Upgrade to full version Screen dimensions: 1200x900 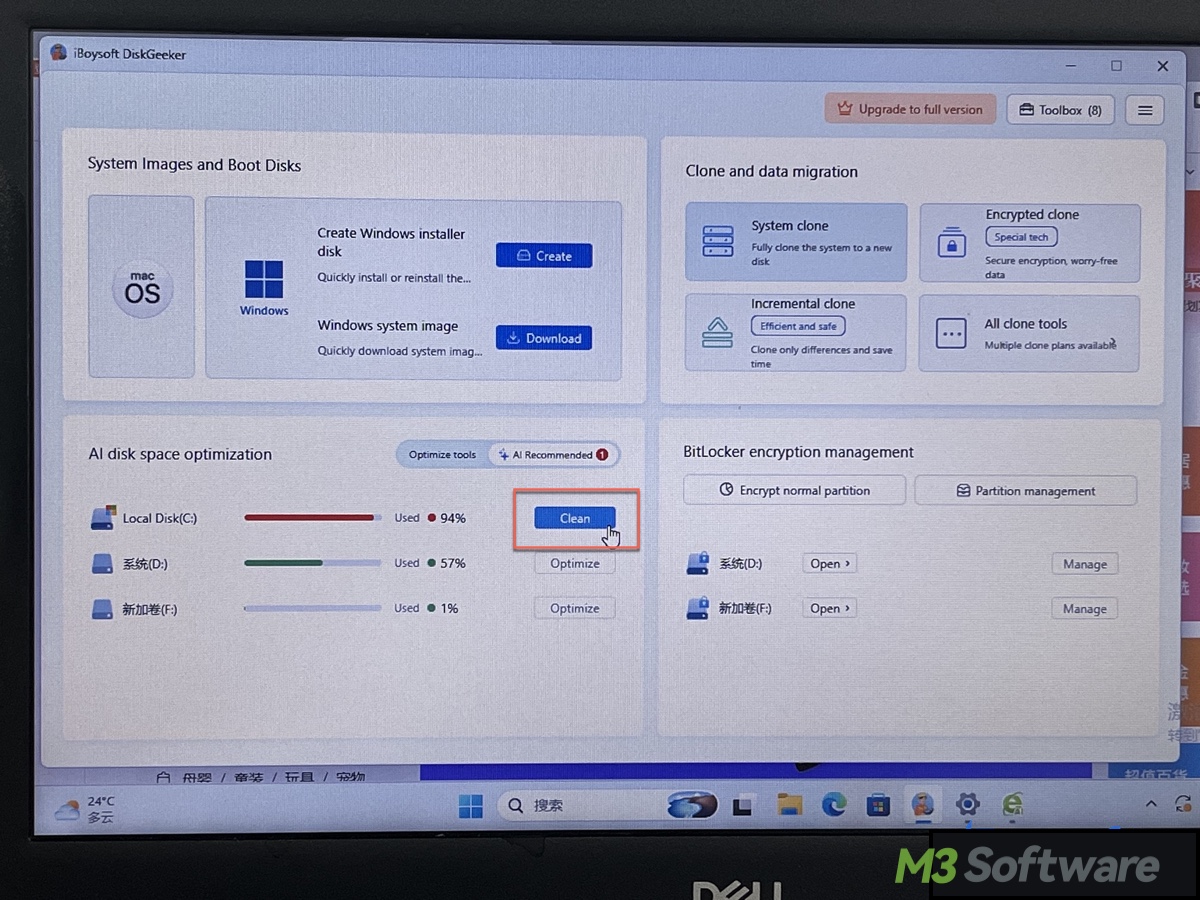coord(910,109)
